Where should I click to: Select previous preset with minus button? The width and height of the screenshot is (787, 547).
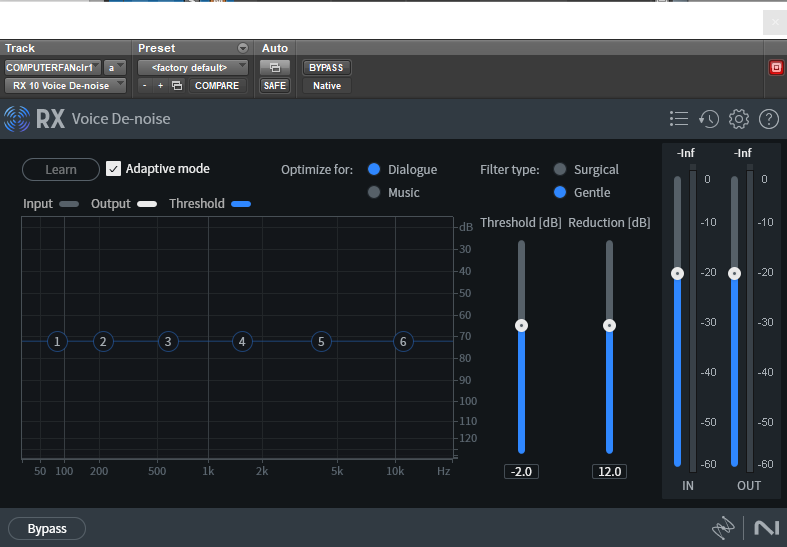coord(145,86)
